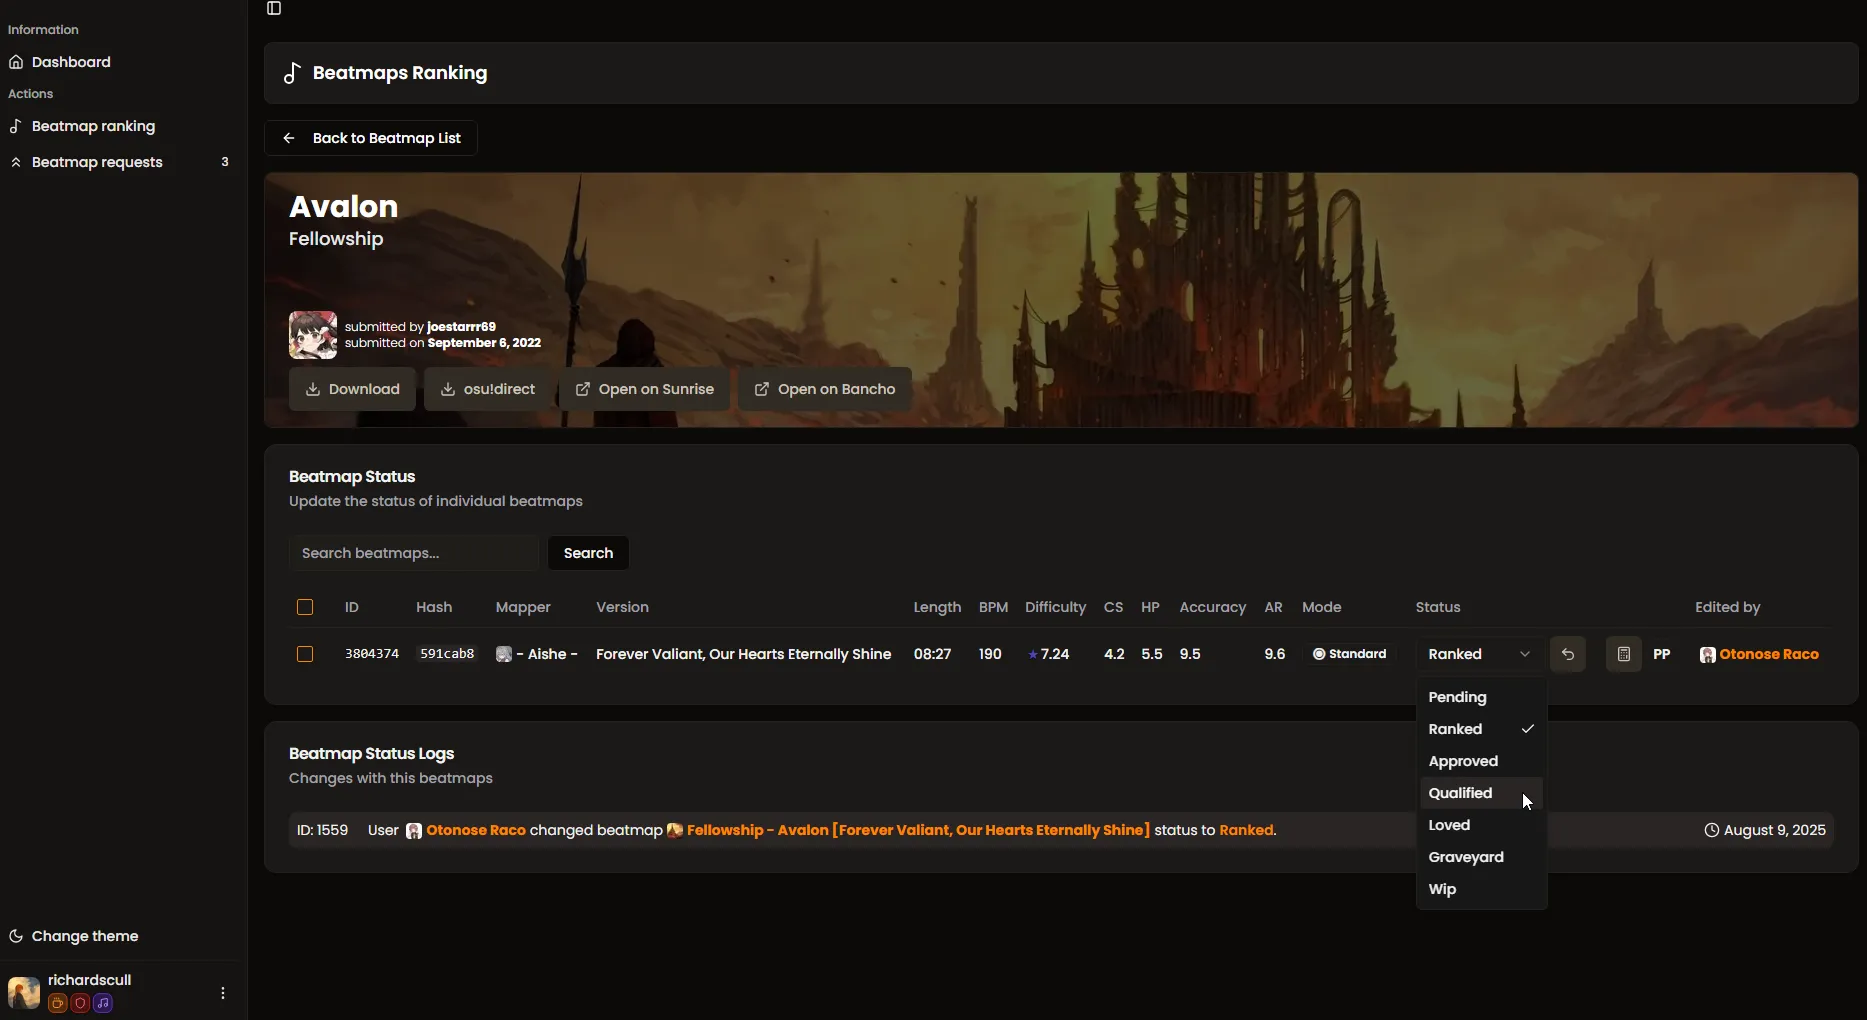The height and width of the screenshot is (1020, 1867).
Task: Open beatmap on Sunrise
Action: (644, 389)
